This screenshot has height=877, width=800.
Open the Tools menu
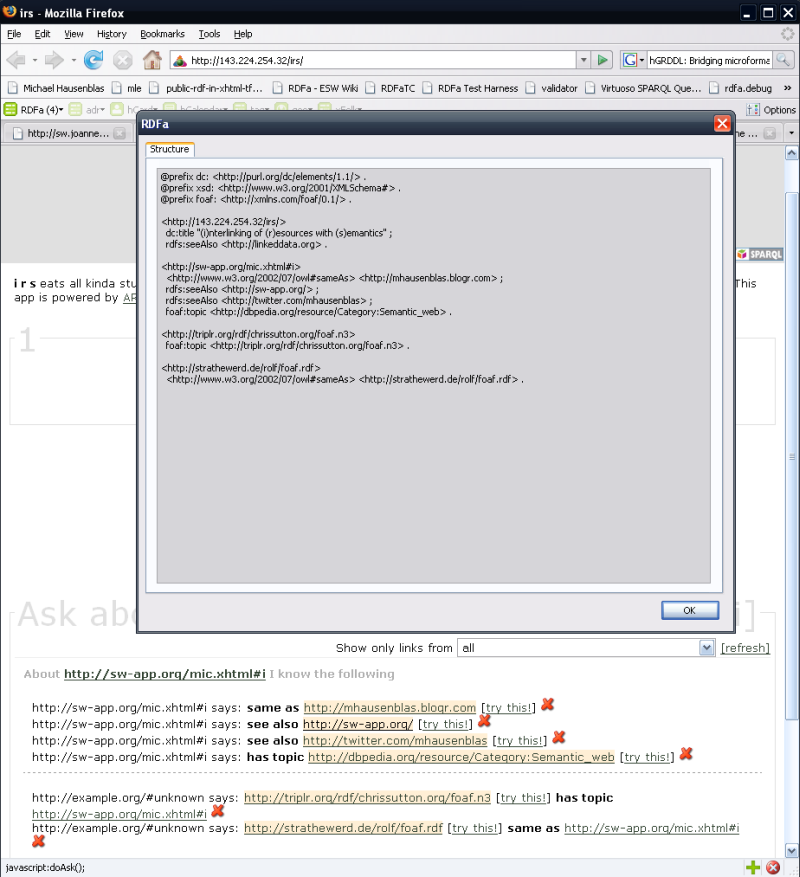point(209,34)
